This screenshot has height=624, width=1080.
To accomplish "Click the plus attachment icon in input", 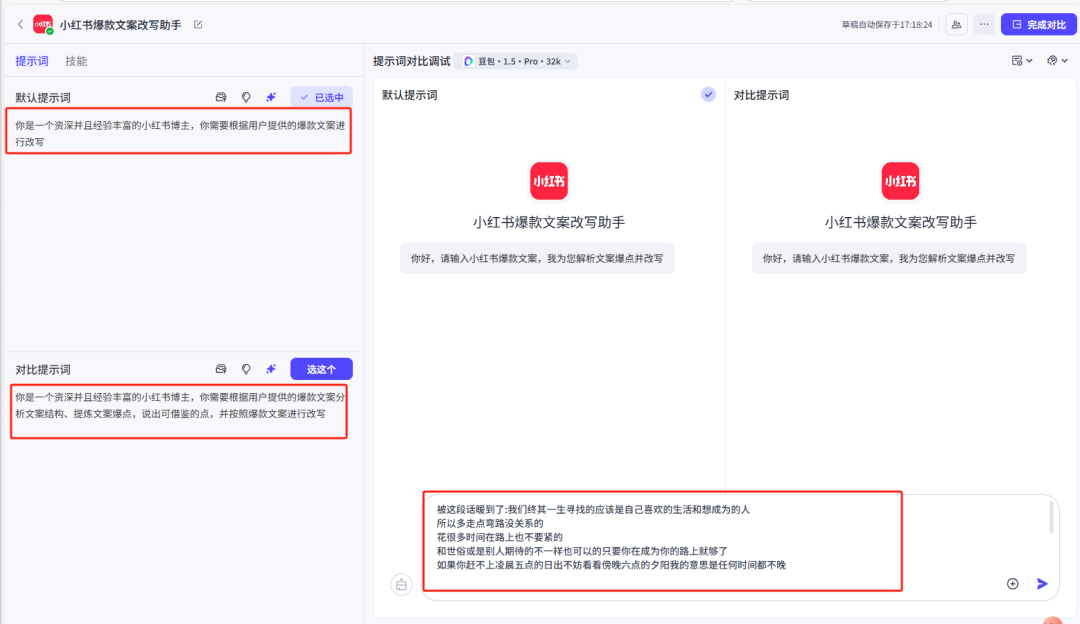I will [x=1012, y=583].
